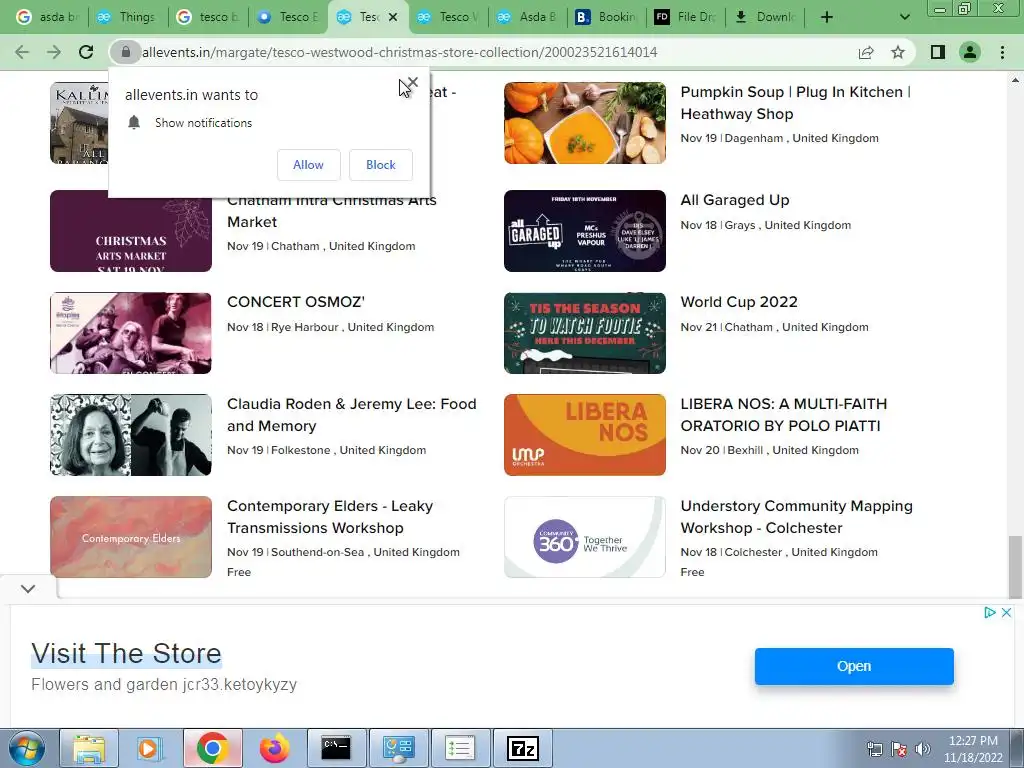
Task: Click the volume speaker tray icon
Action: click(x=923, y=749)
